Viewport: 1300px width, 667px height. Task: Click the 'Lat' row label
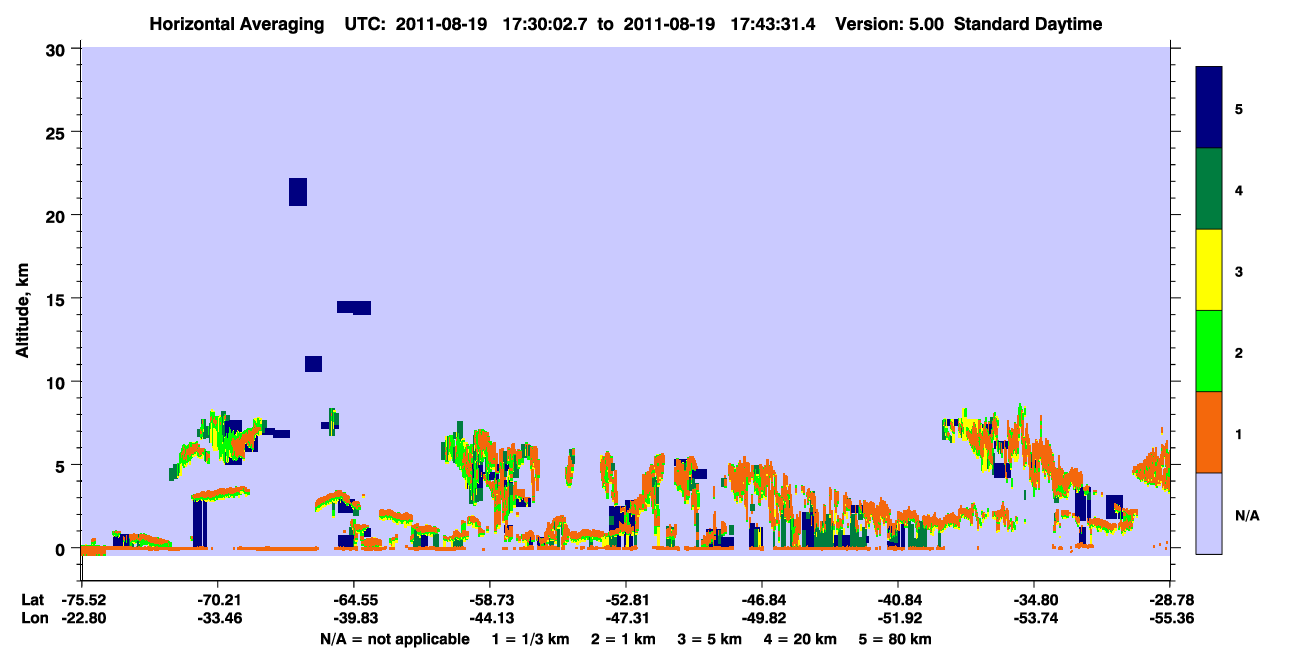(33, 600)
